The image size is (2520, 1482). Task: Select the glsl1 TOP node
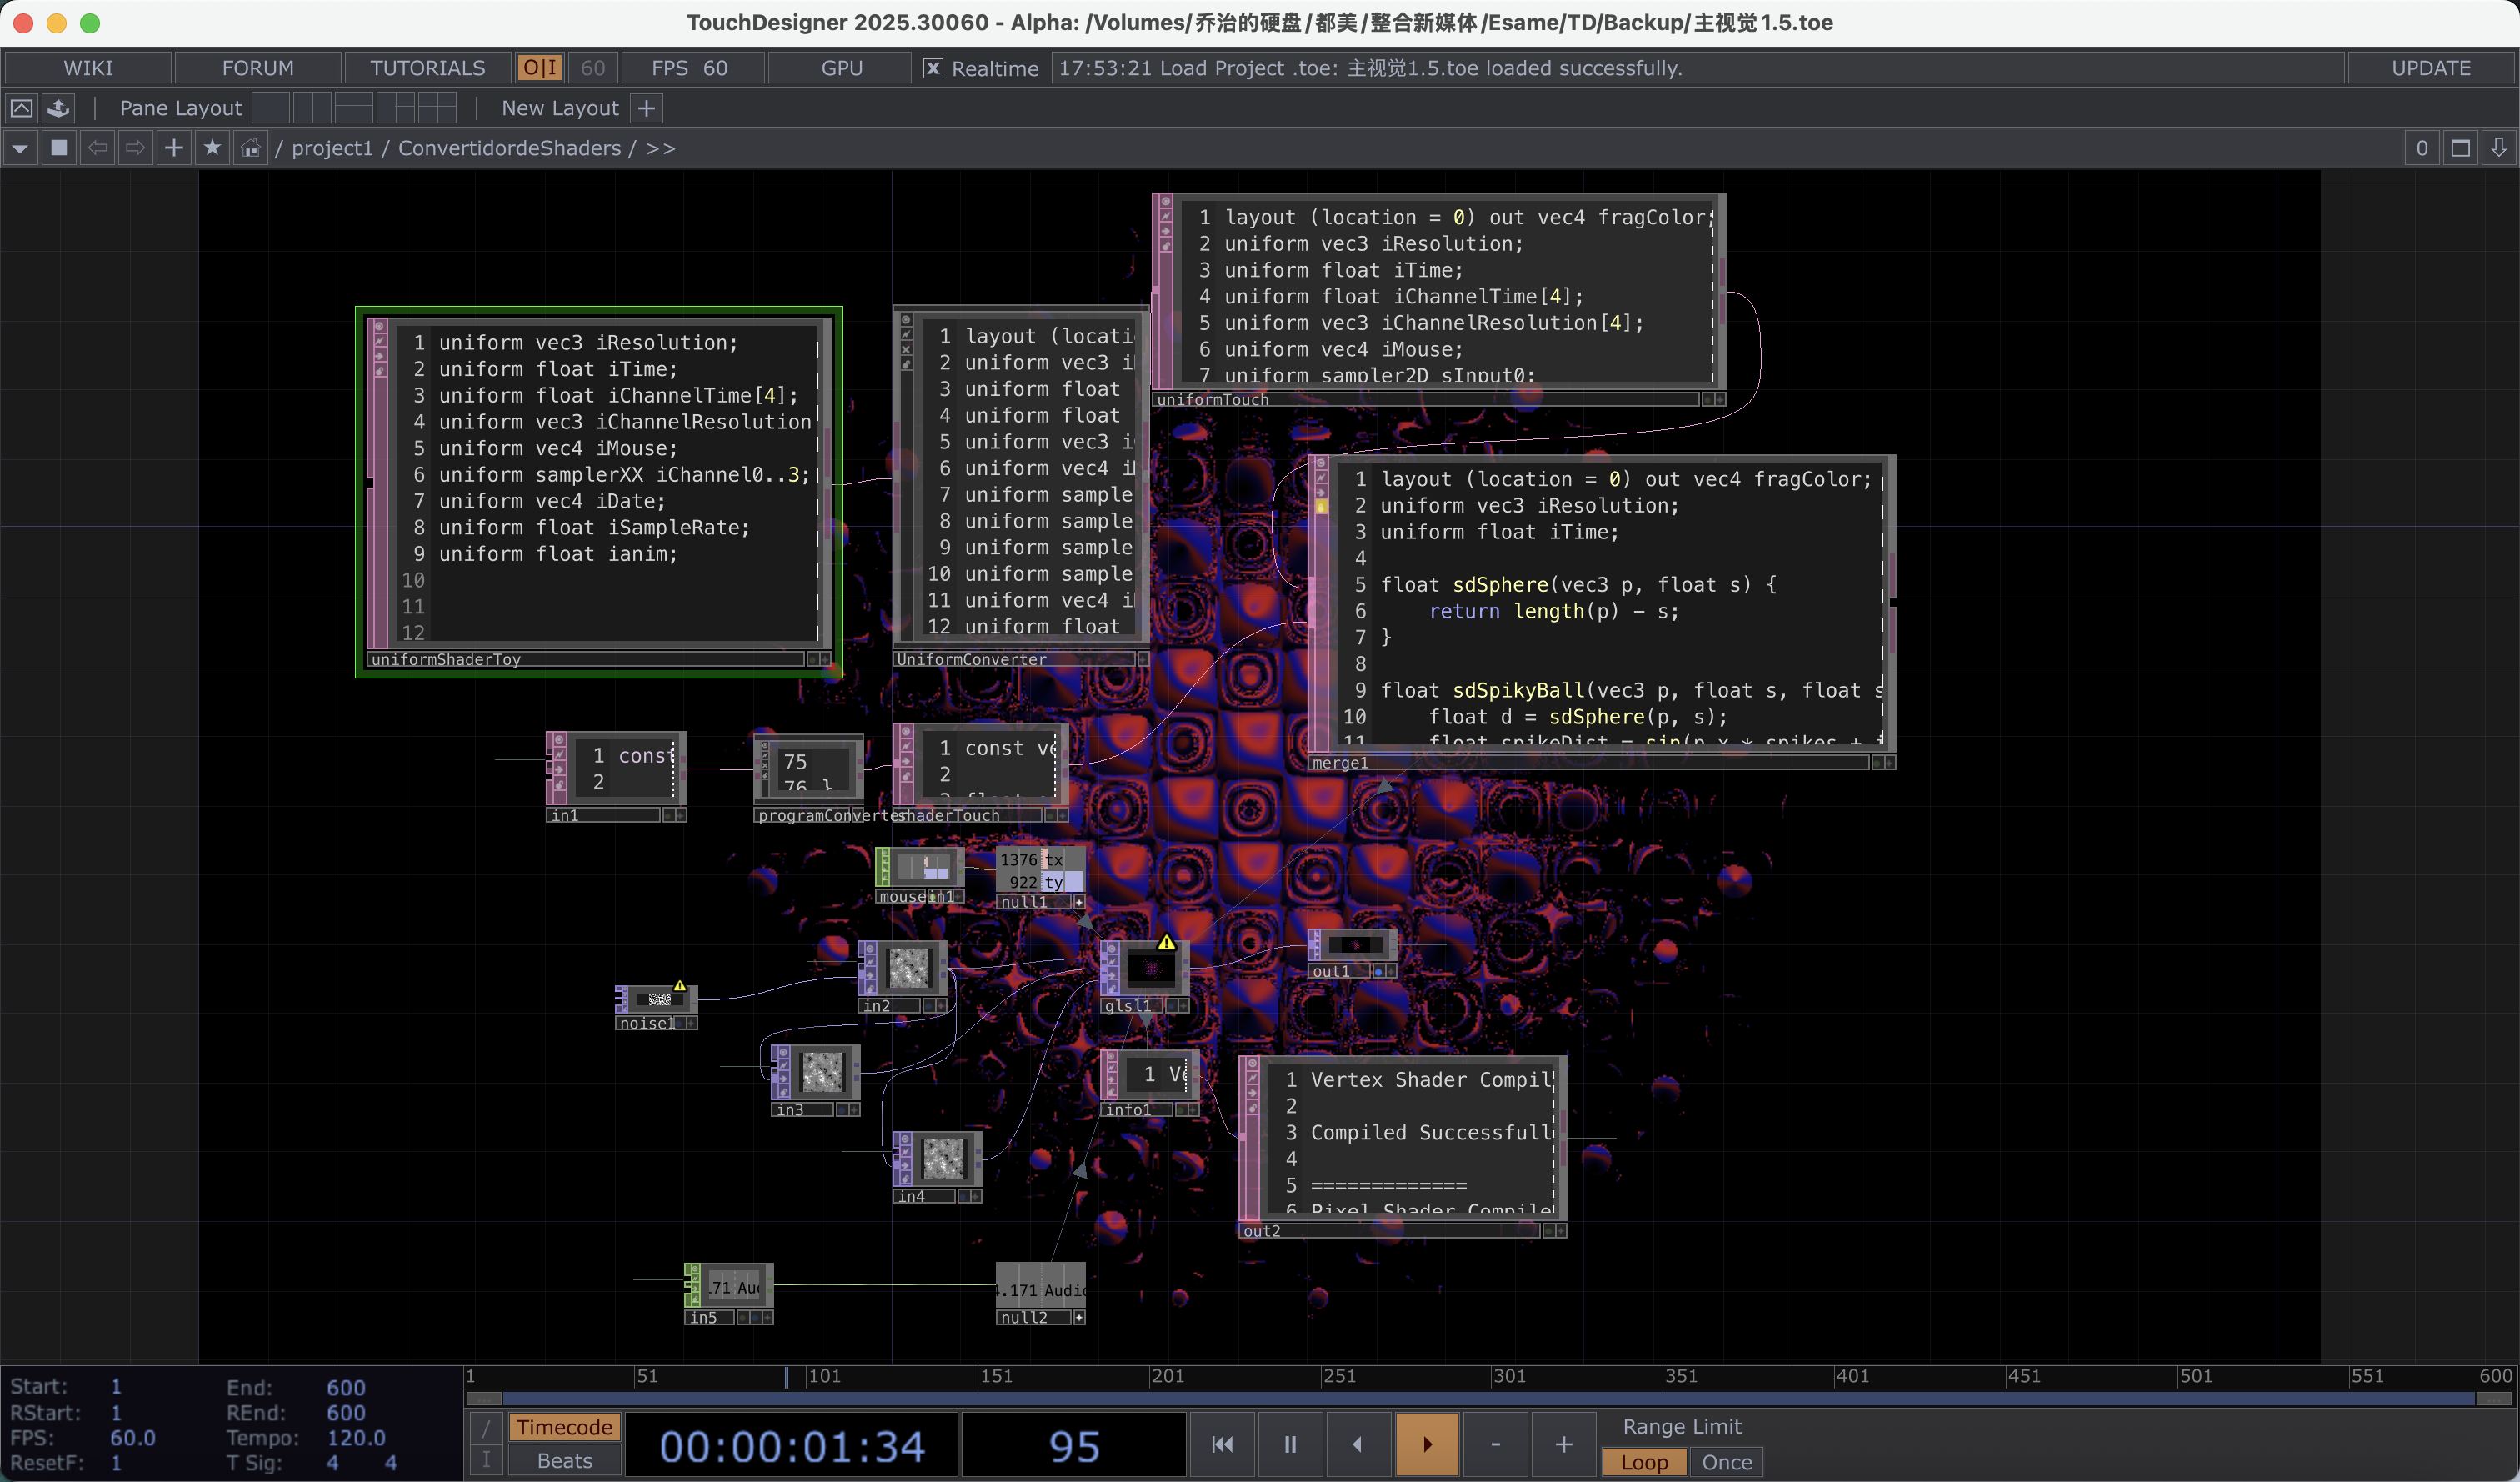coord(1145,976)
